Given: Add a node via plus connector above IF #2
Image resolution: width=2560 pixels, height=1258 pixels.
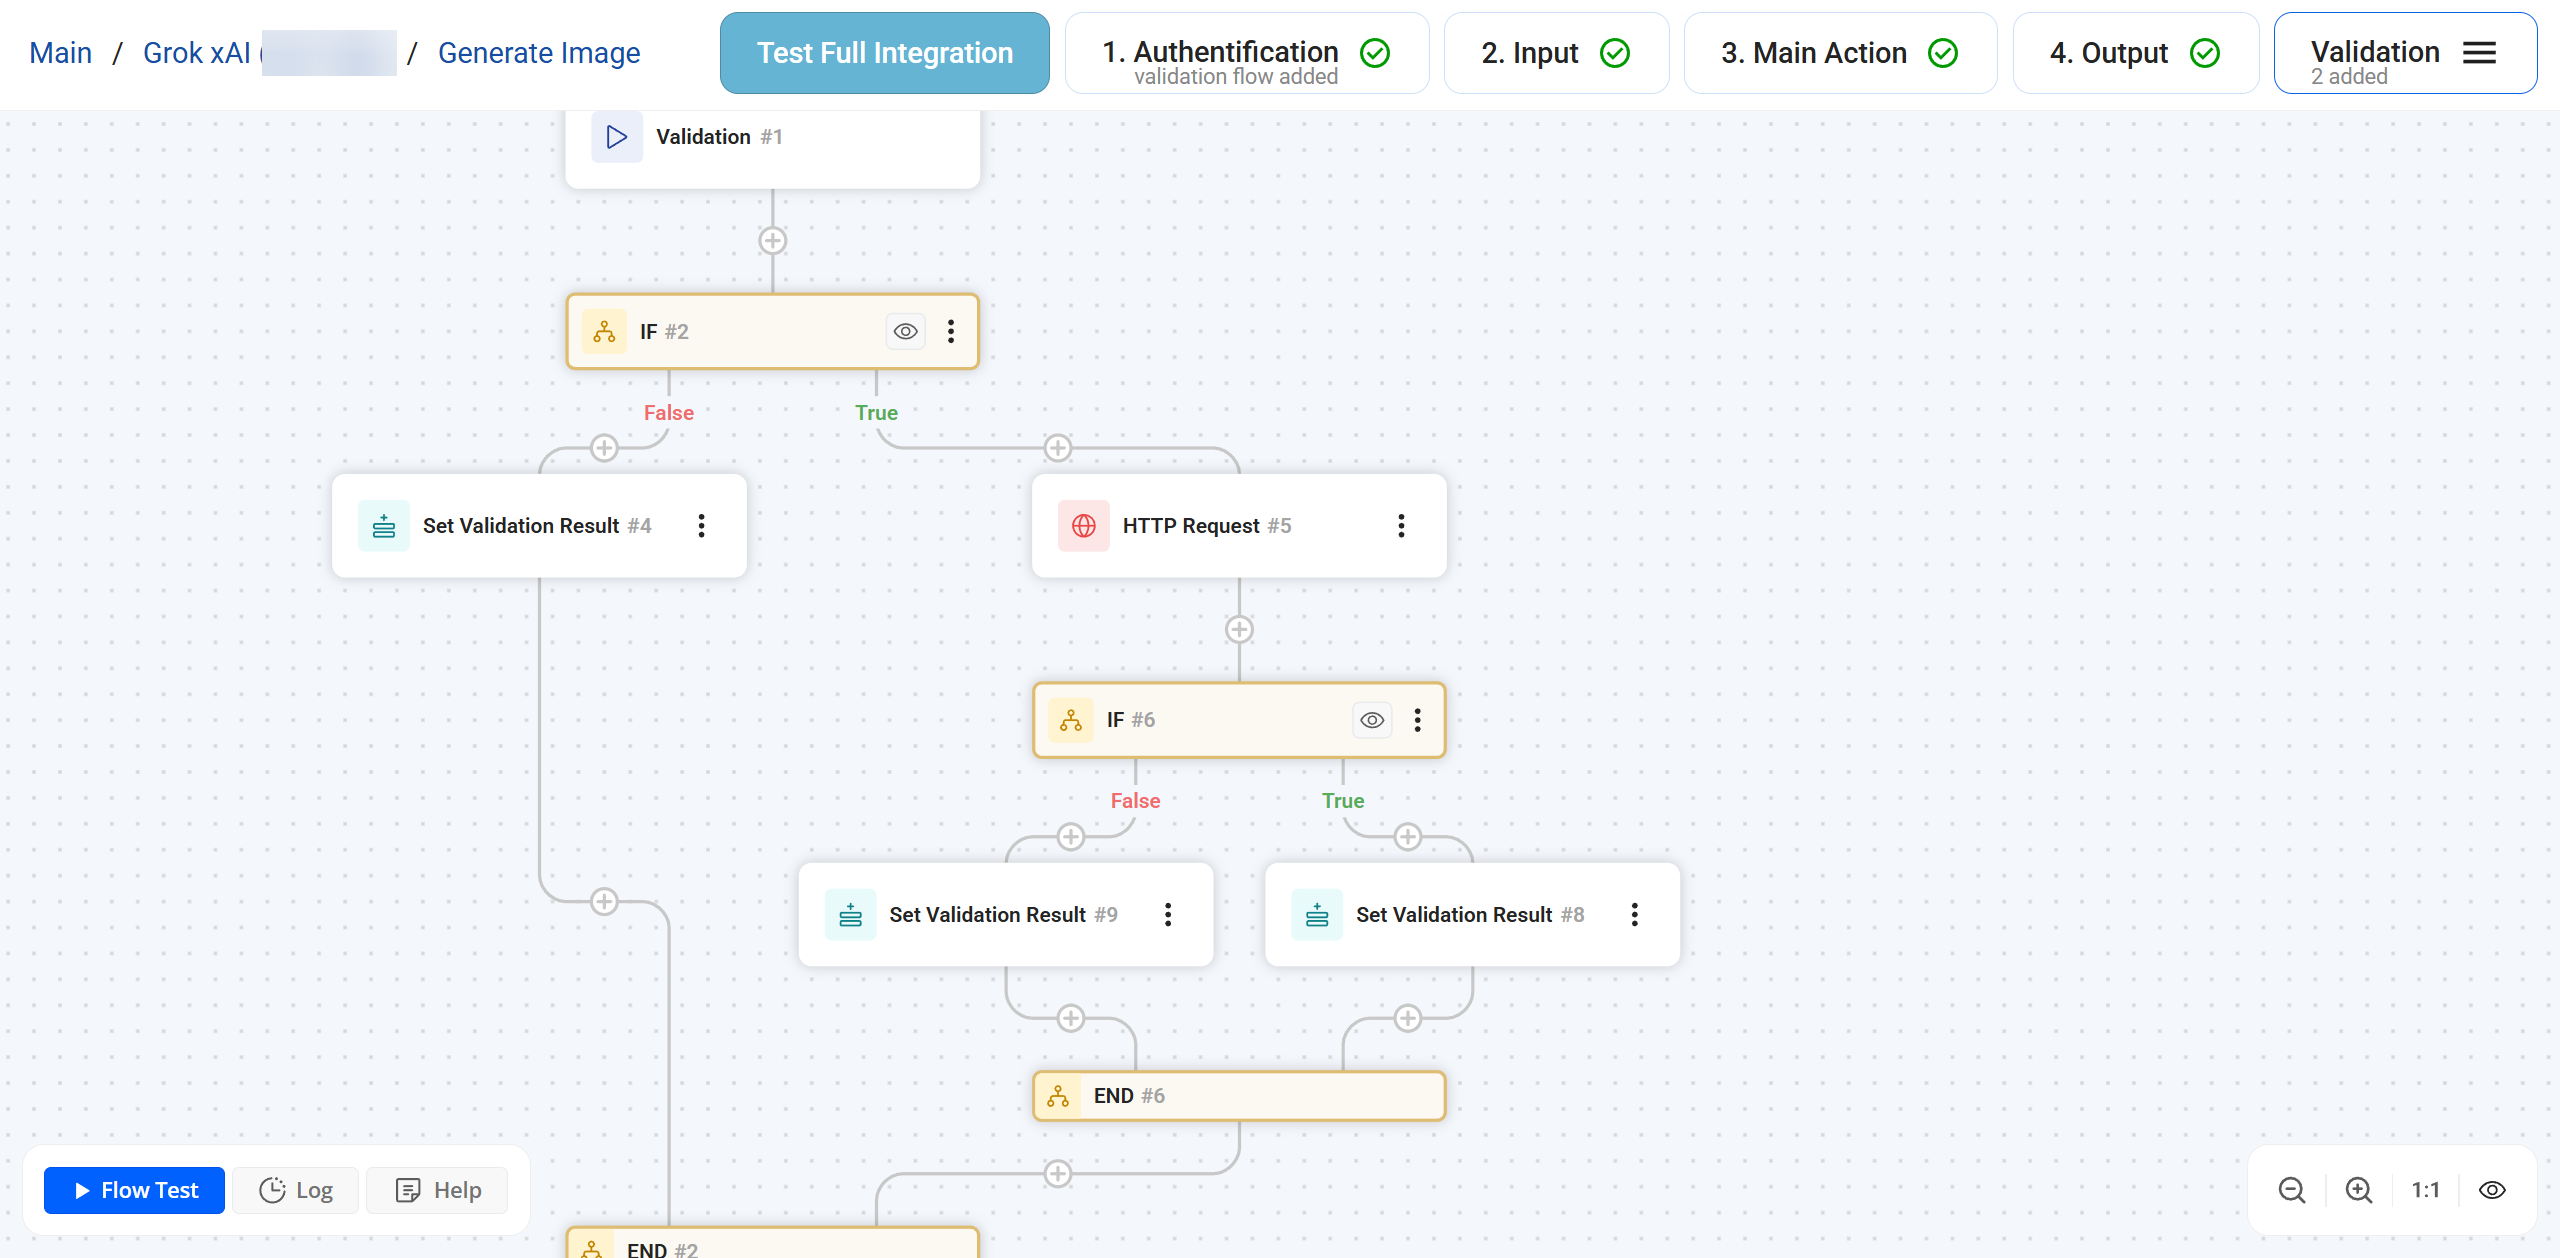Looking at the screenshot, I should 772,240.
